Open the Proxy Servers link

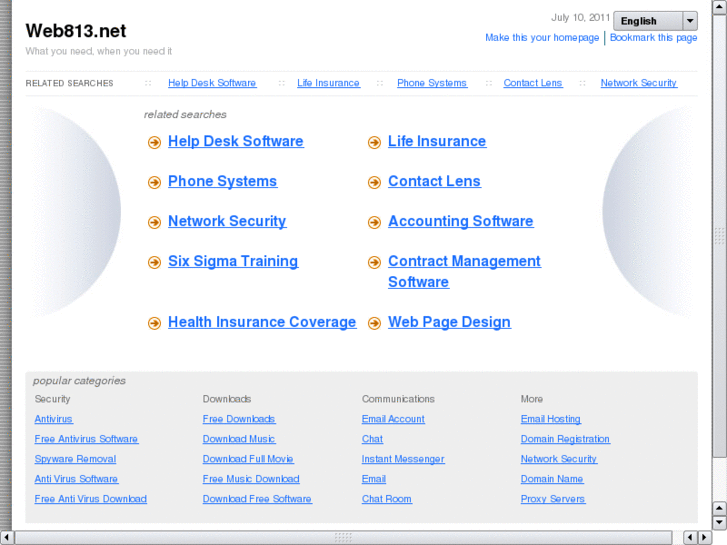pos(553,499)
